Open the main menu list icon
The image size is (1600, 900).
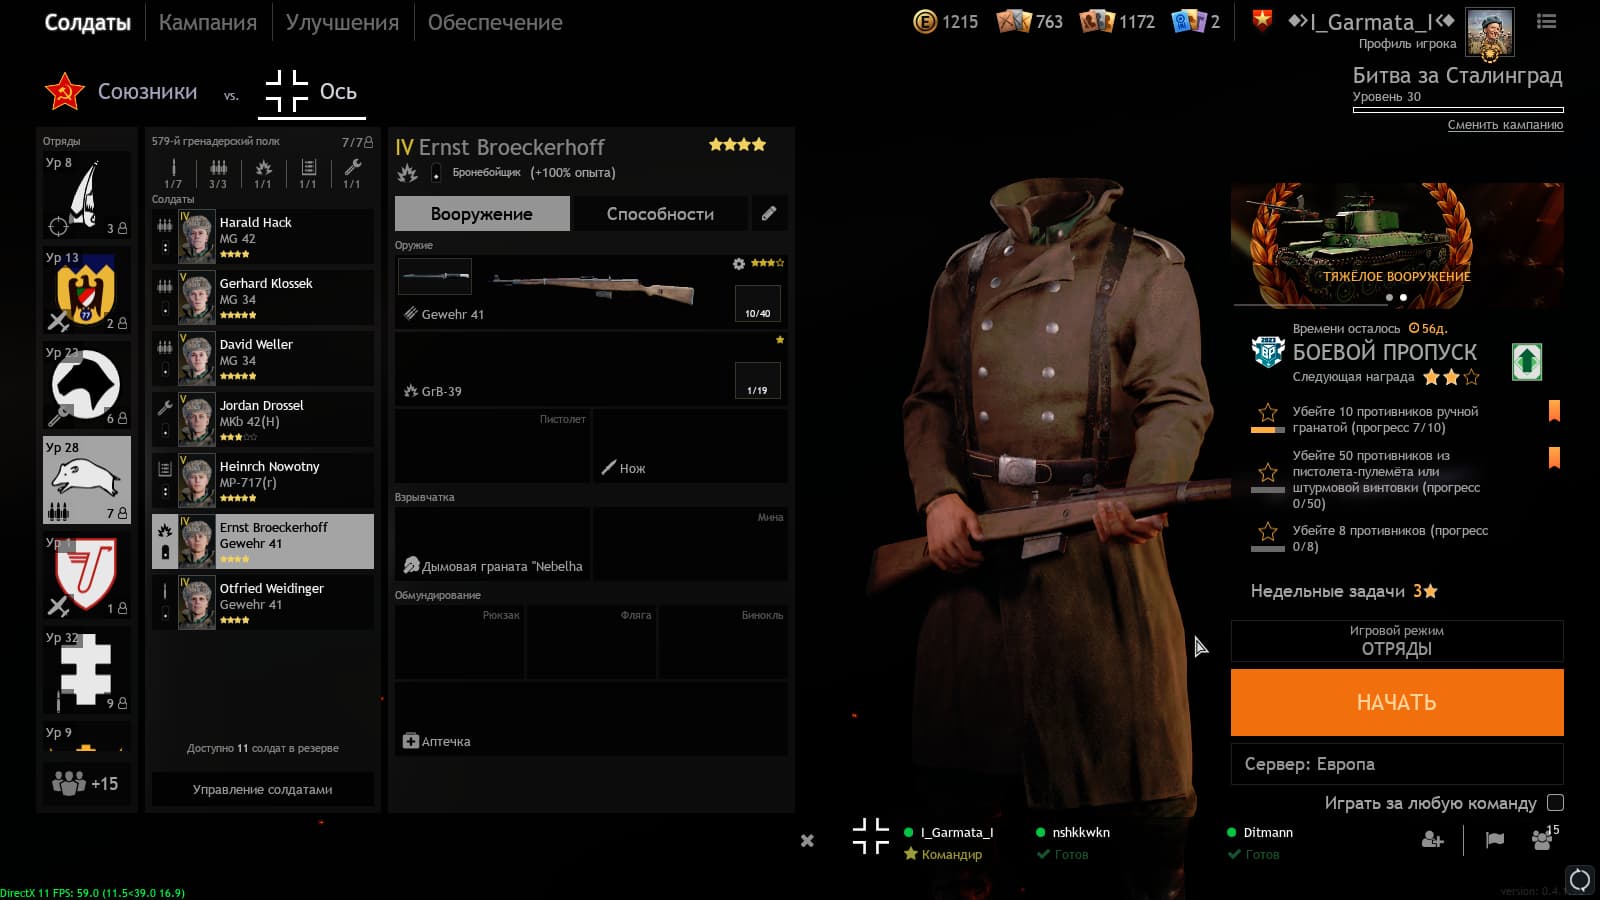pyautogui.click(x=1546, y=21)
